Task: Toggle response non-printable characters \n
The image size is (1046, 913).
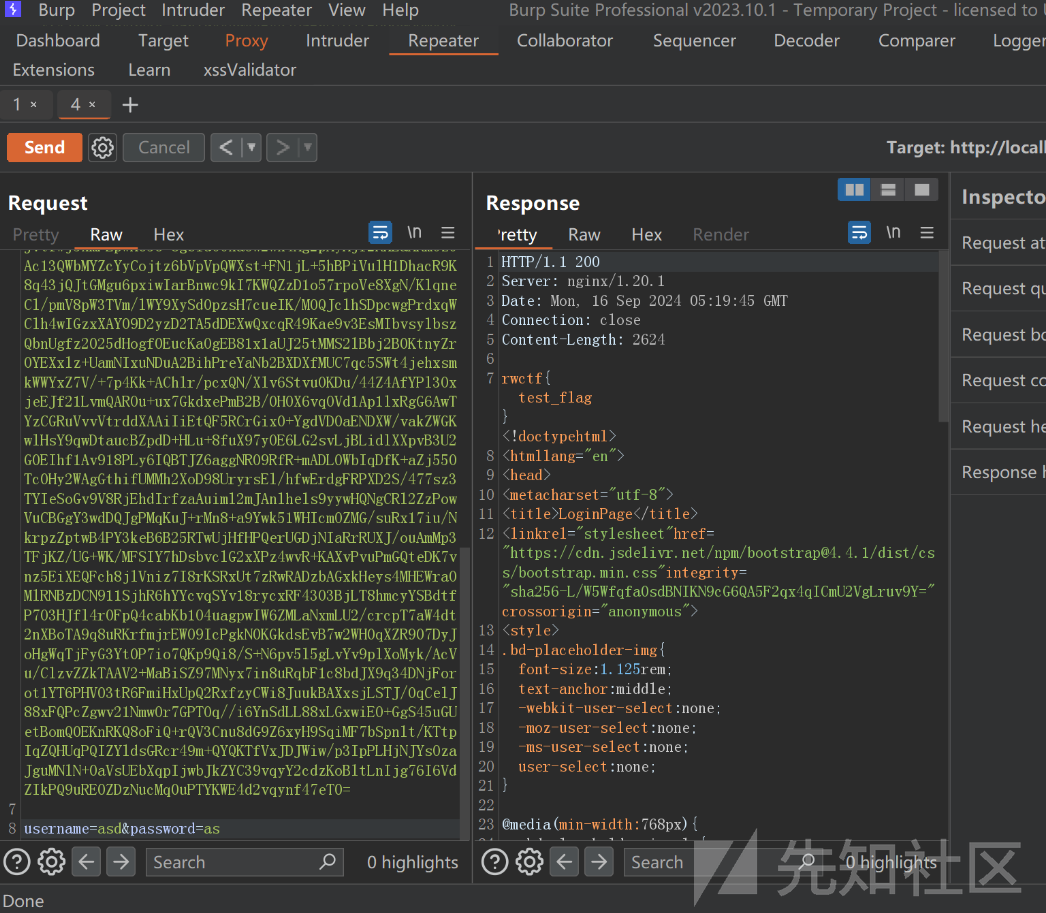Action: click(893, 232)
